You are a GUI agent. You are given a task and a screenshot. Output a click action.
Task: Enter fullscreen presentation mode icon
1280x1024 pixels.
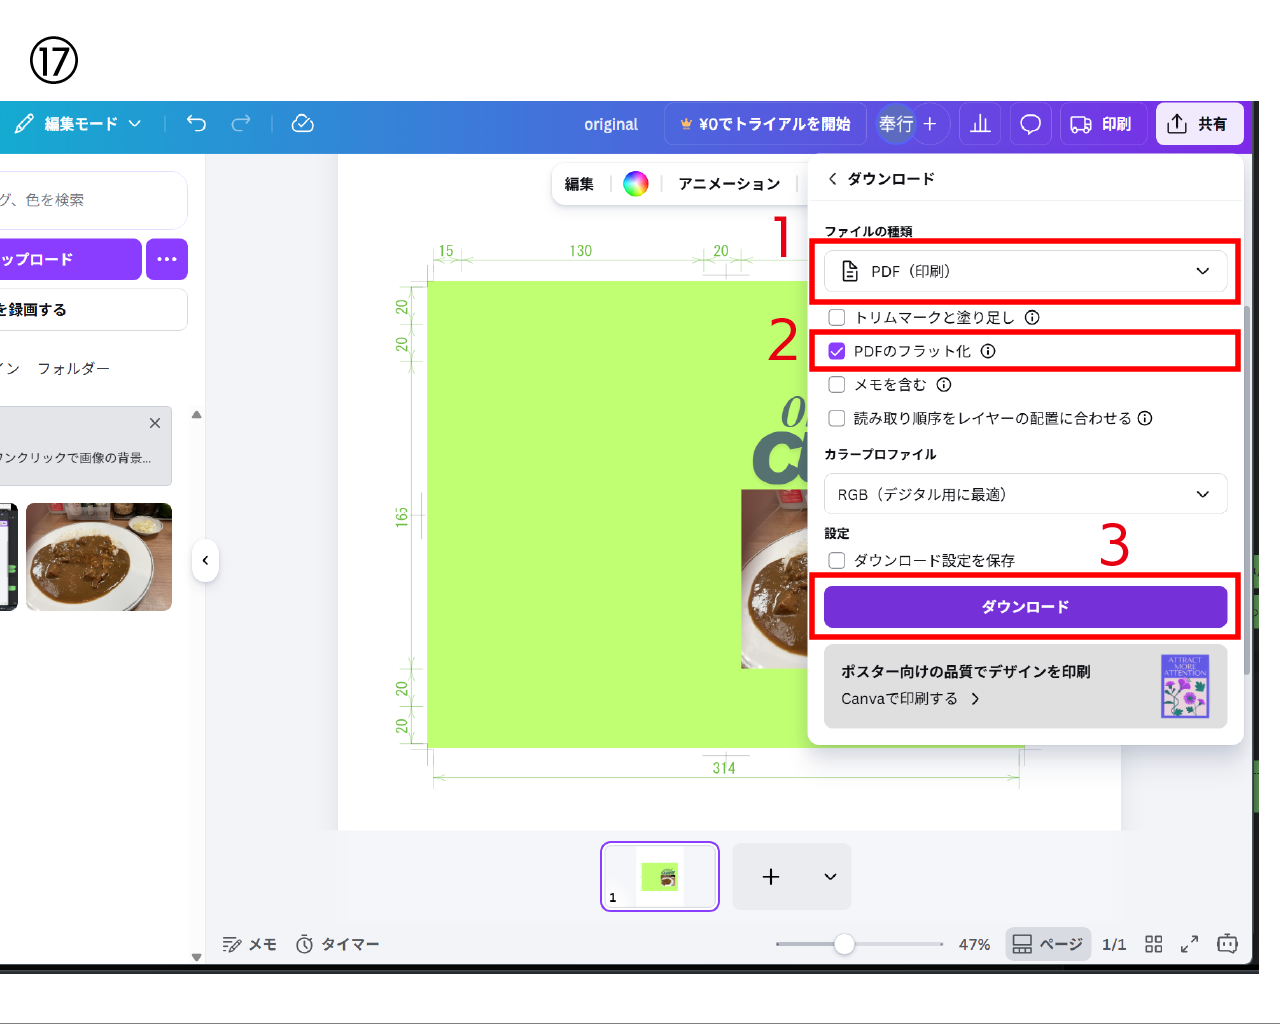pos(1189,944)
